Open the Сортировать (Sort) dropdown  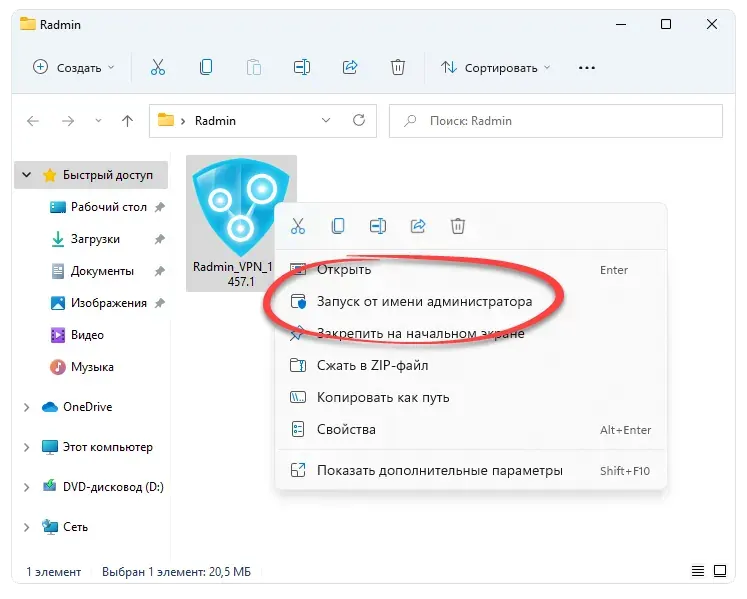click(495, 68)
